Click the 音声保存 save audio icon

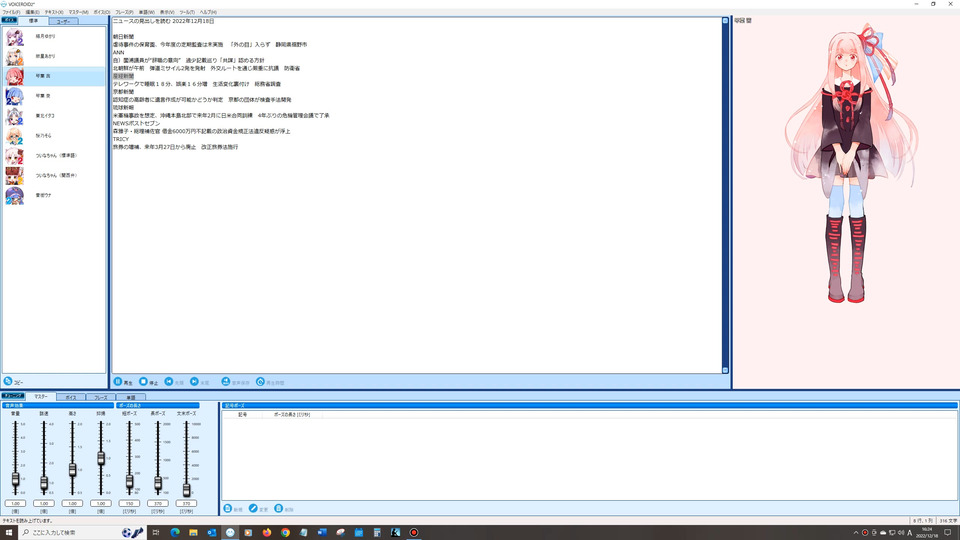(226, 381)
